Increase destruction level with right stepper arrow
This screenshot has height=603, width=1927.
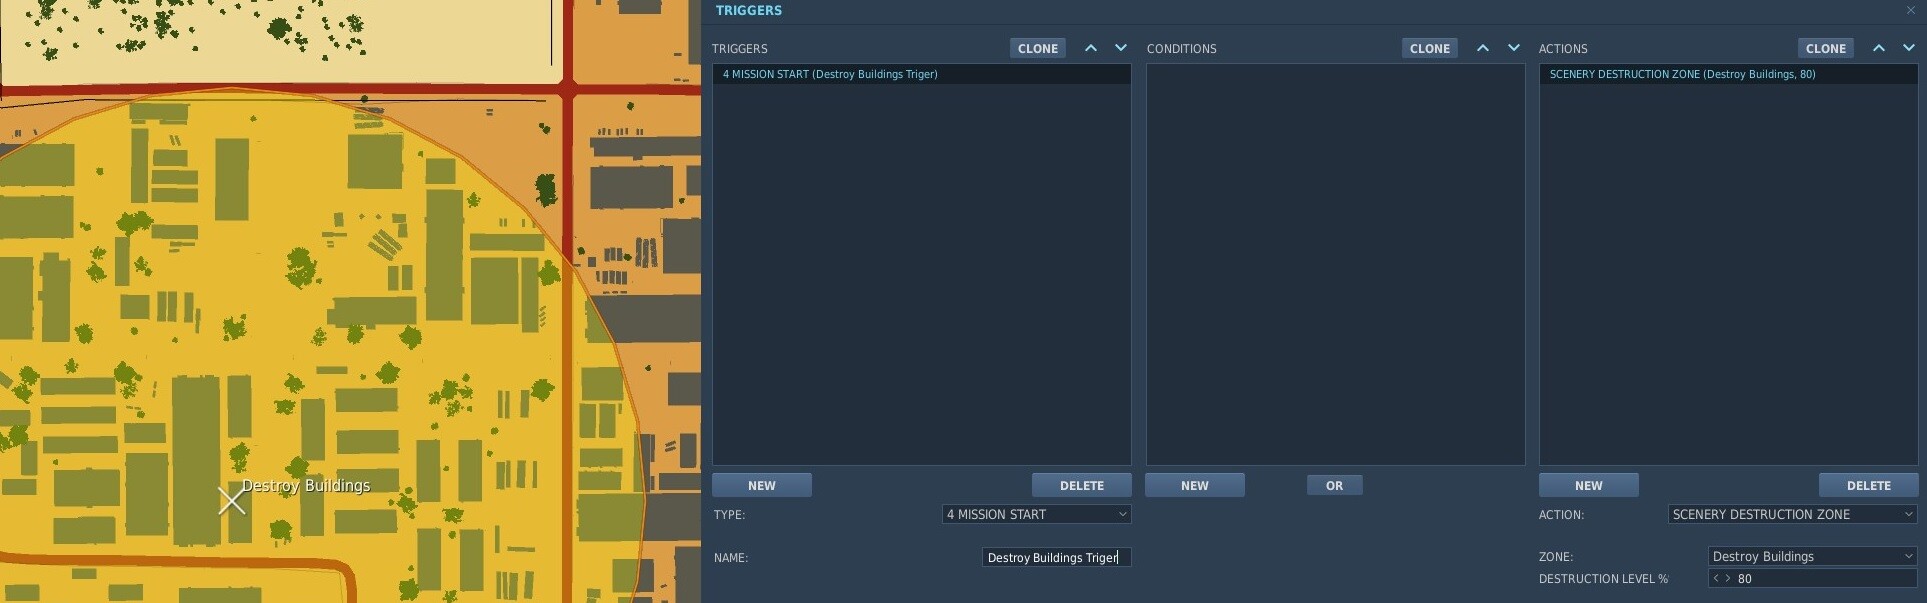(1727, 578)
